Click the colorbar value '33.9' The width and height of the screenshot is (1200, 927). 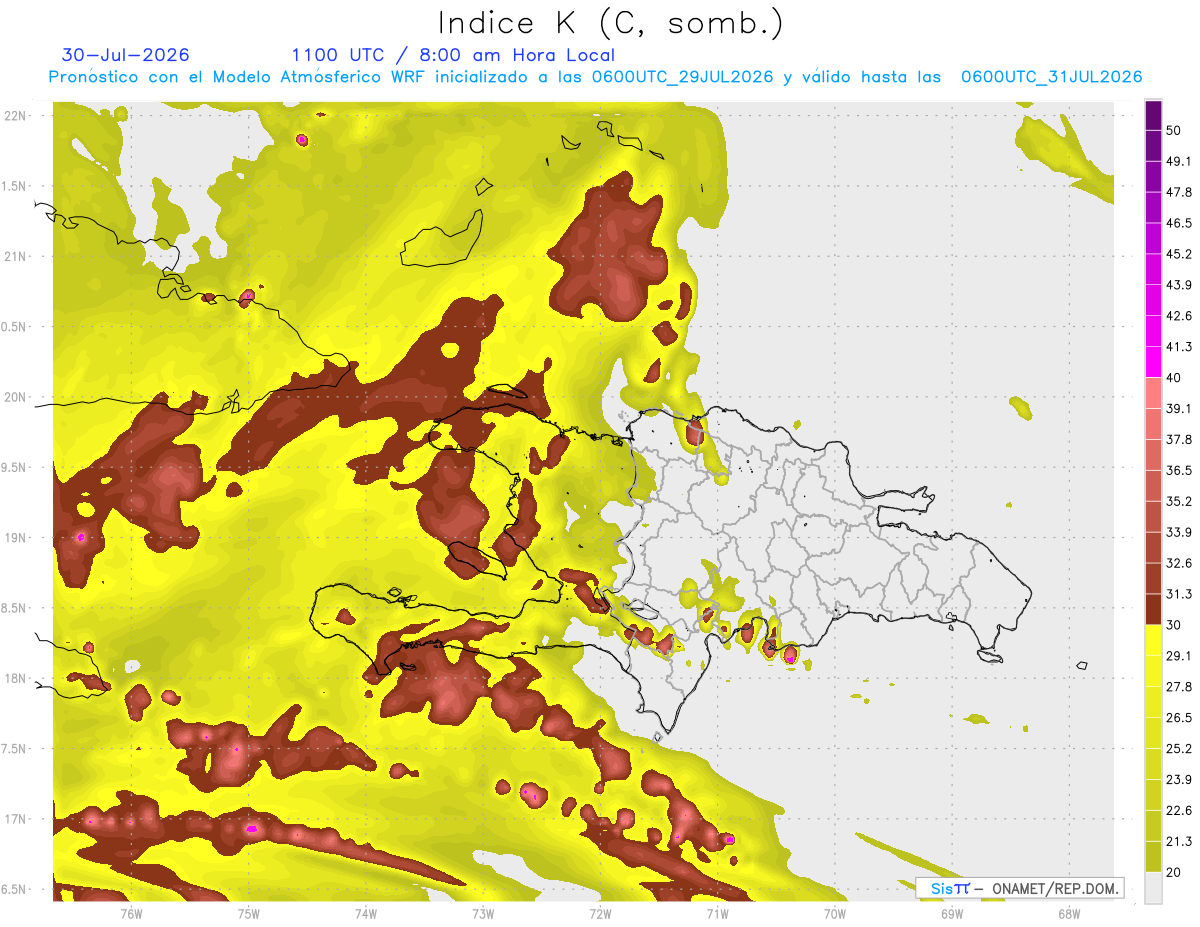click(x=1178, y=532)
